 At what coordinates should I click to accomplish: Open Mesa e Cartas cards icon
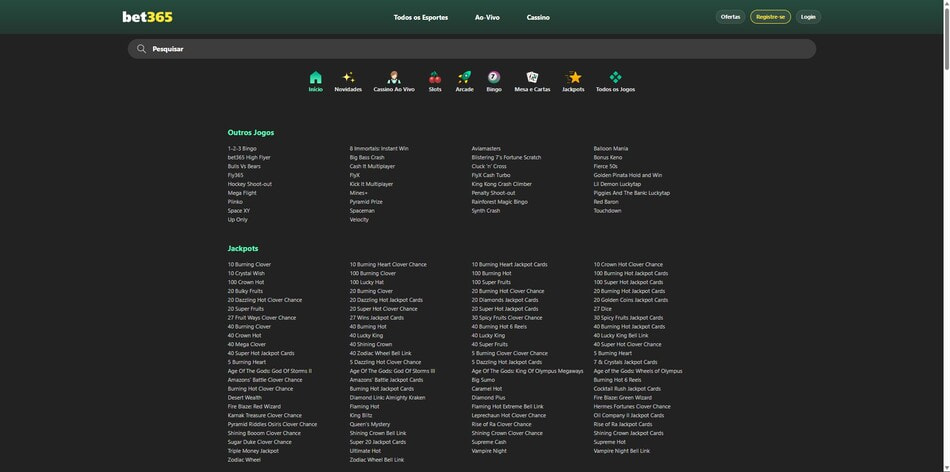533,78
